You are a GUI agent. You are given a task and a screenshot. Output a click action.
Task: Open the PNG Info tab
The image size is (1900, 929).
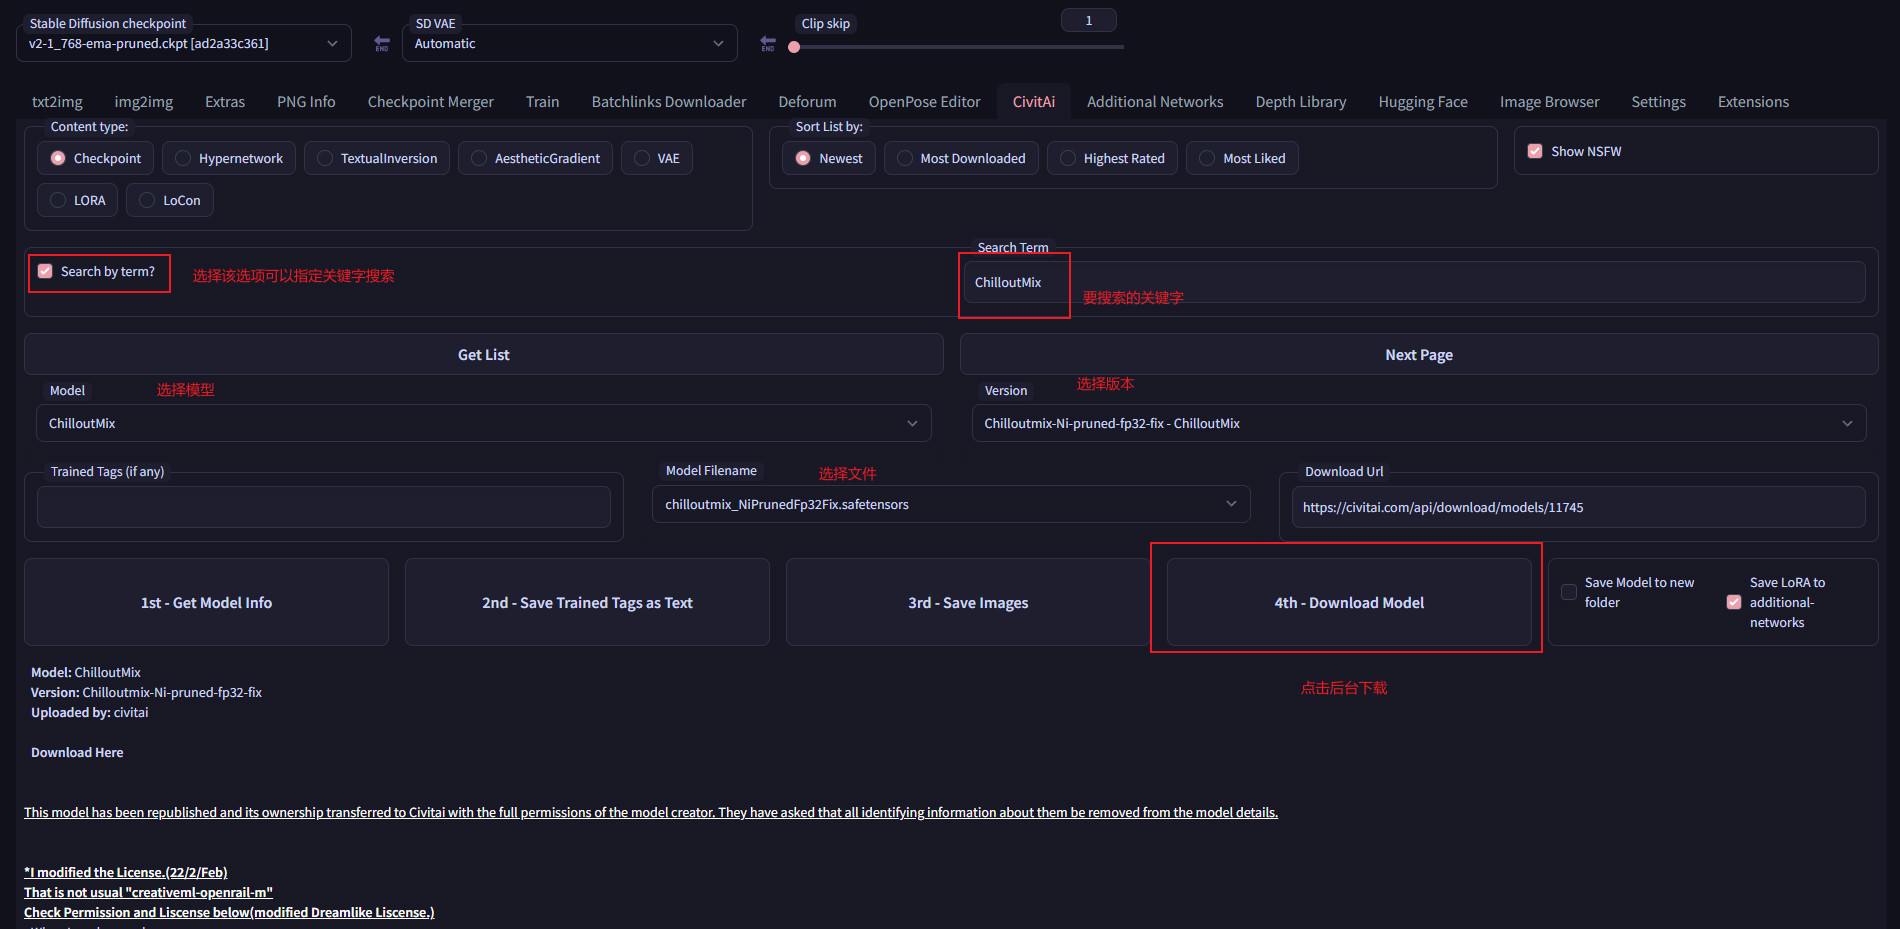[306, 102]
